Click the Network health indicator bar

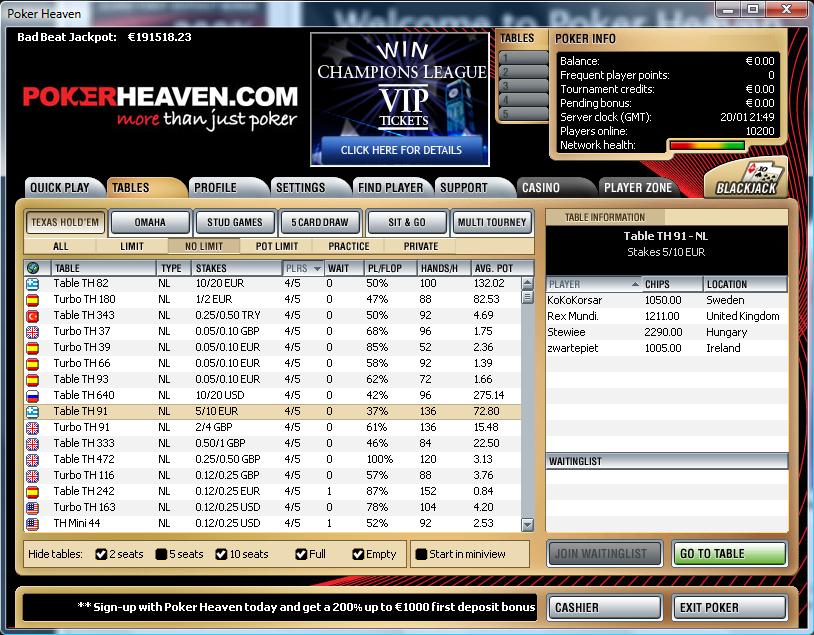pos(707,146)
